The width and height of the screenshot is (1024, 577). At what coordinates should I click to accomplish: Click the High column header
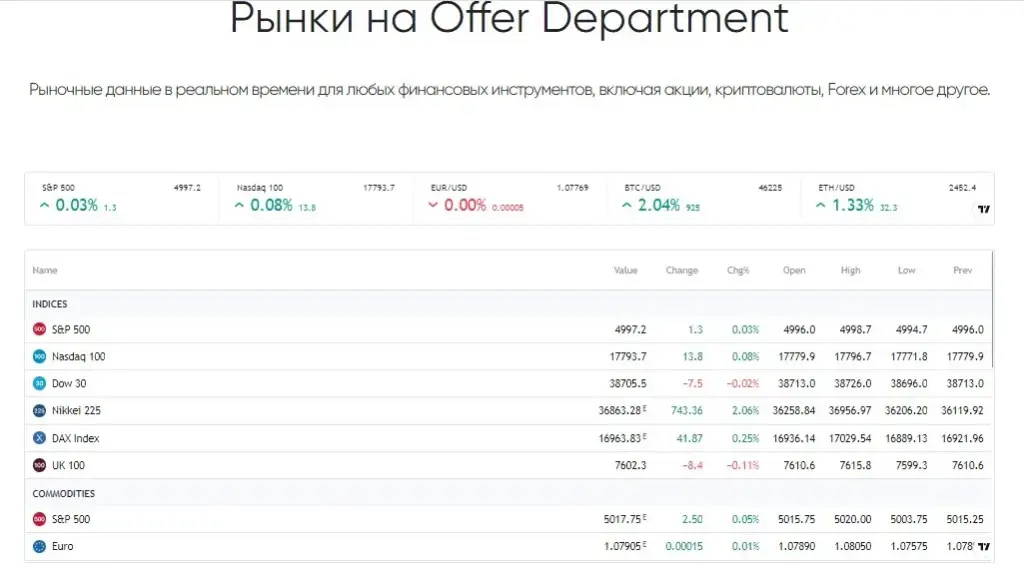tap(850, 270)
